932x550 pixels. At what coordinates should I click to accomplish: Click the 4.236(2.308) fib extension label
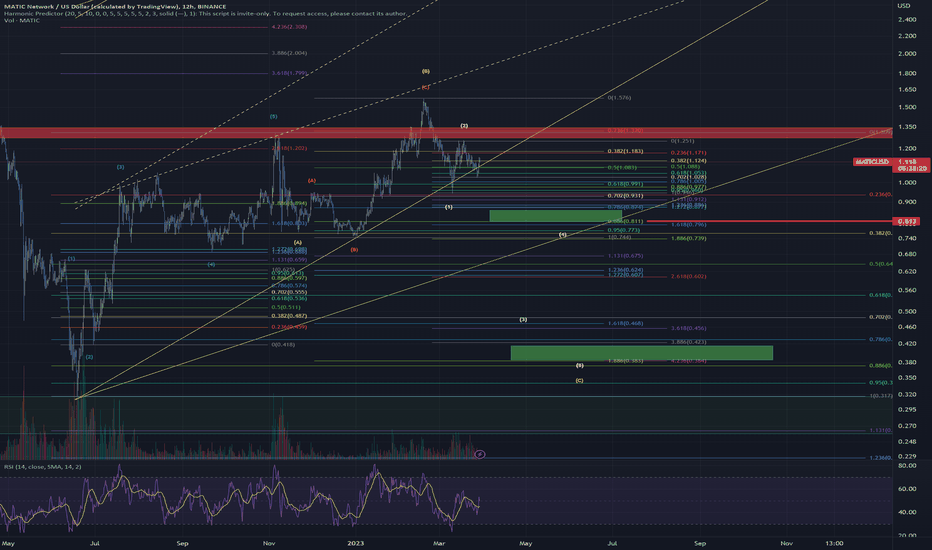[x=289, y=27]
